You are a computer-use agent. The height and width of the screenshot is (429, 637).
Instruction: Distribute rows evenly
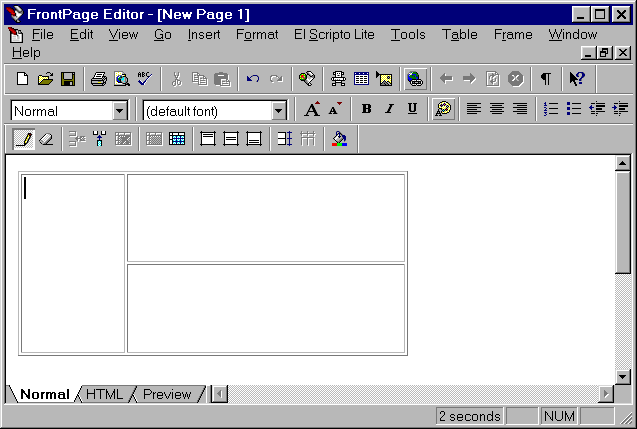coord(285,139)
